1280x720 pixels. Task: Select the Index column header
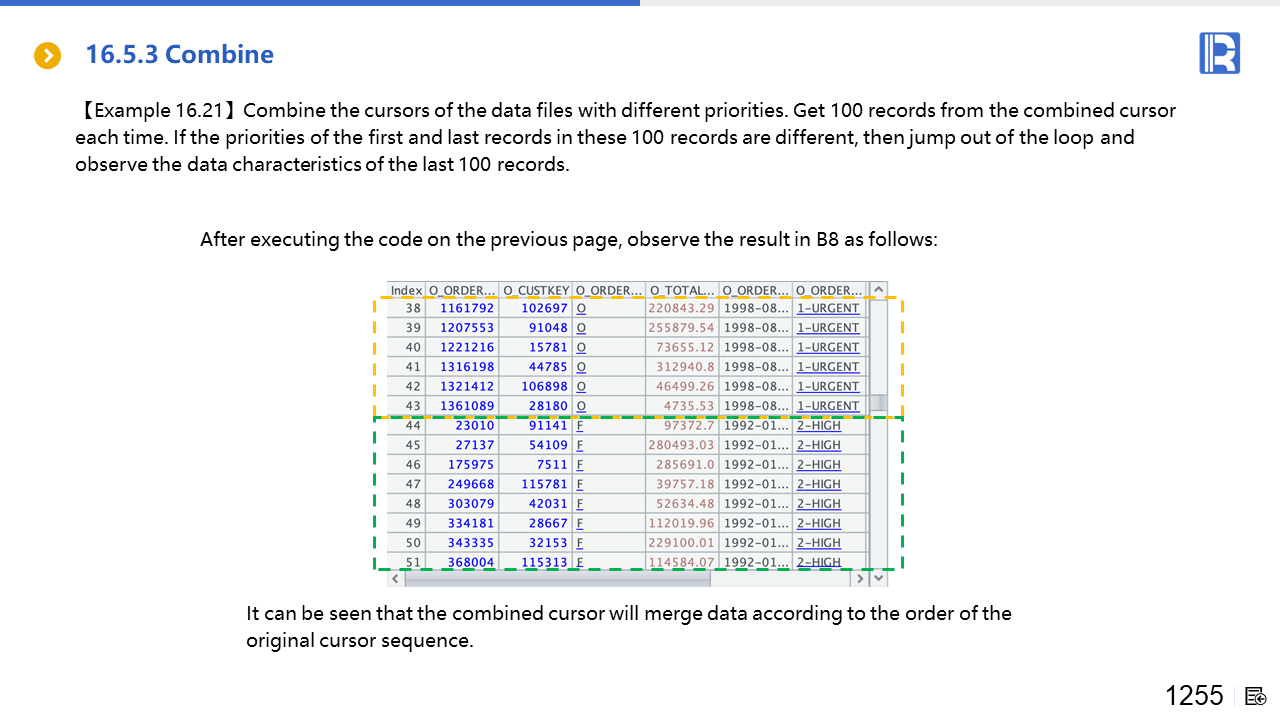click(x=406, y=291)
